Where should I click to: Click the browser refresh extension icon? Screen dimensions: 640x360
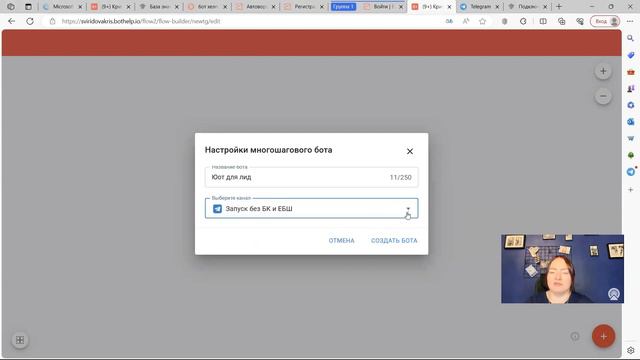(523, 21)
